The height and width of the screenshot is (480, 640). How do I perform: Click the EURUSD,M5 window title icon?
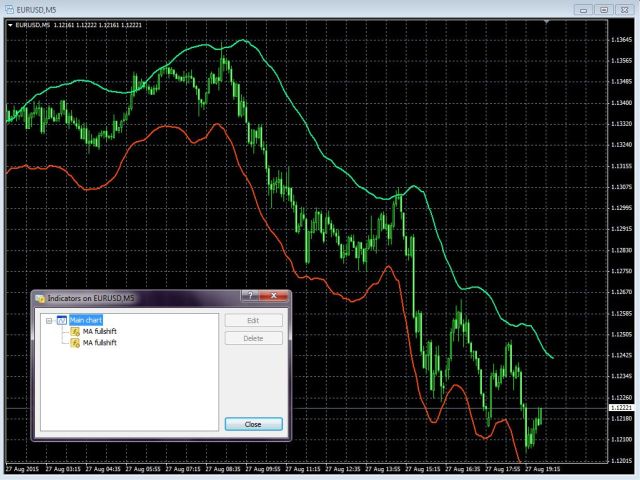8,9
